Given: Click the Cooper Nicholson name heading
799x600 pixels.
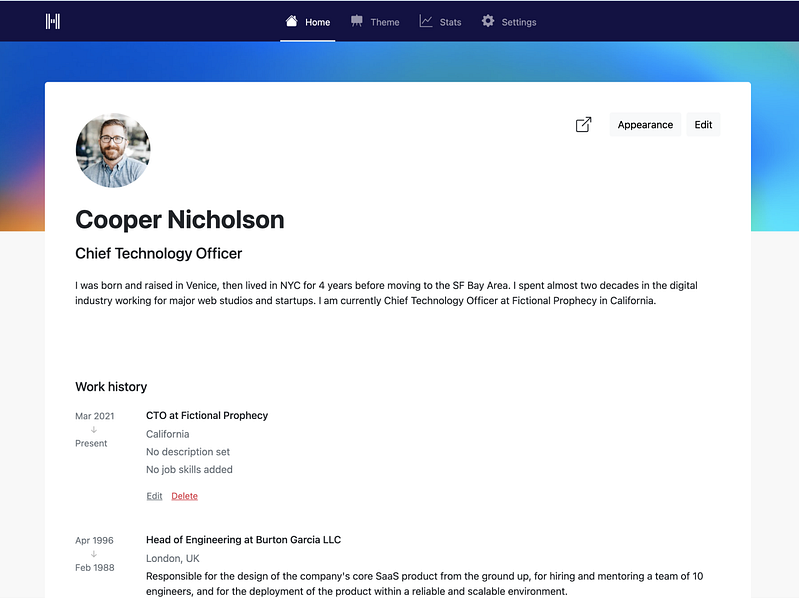Looking at the screenshot, I should (x=180, y=220).
